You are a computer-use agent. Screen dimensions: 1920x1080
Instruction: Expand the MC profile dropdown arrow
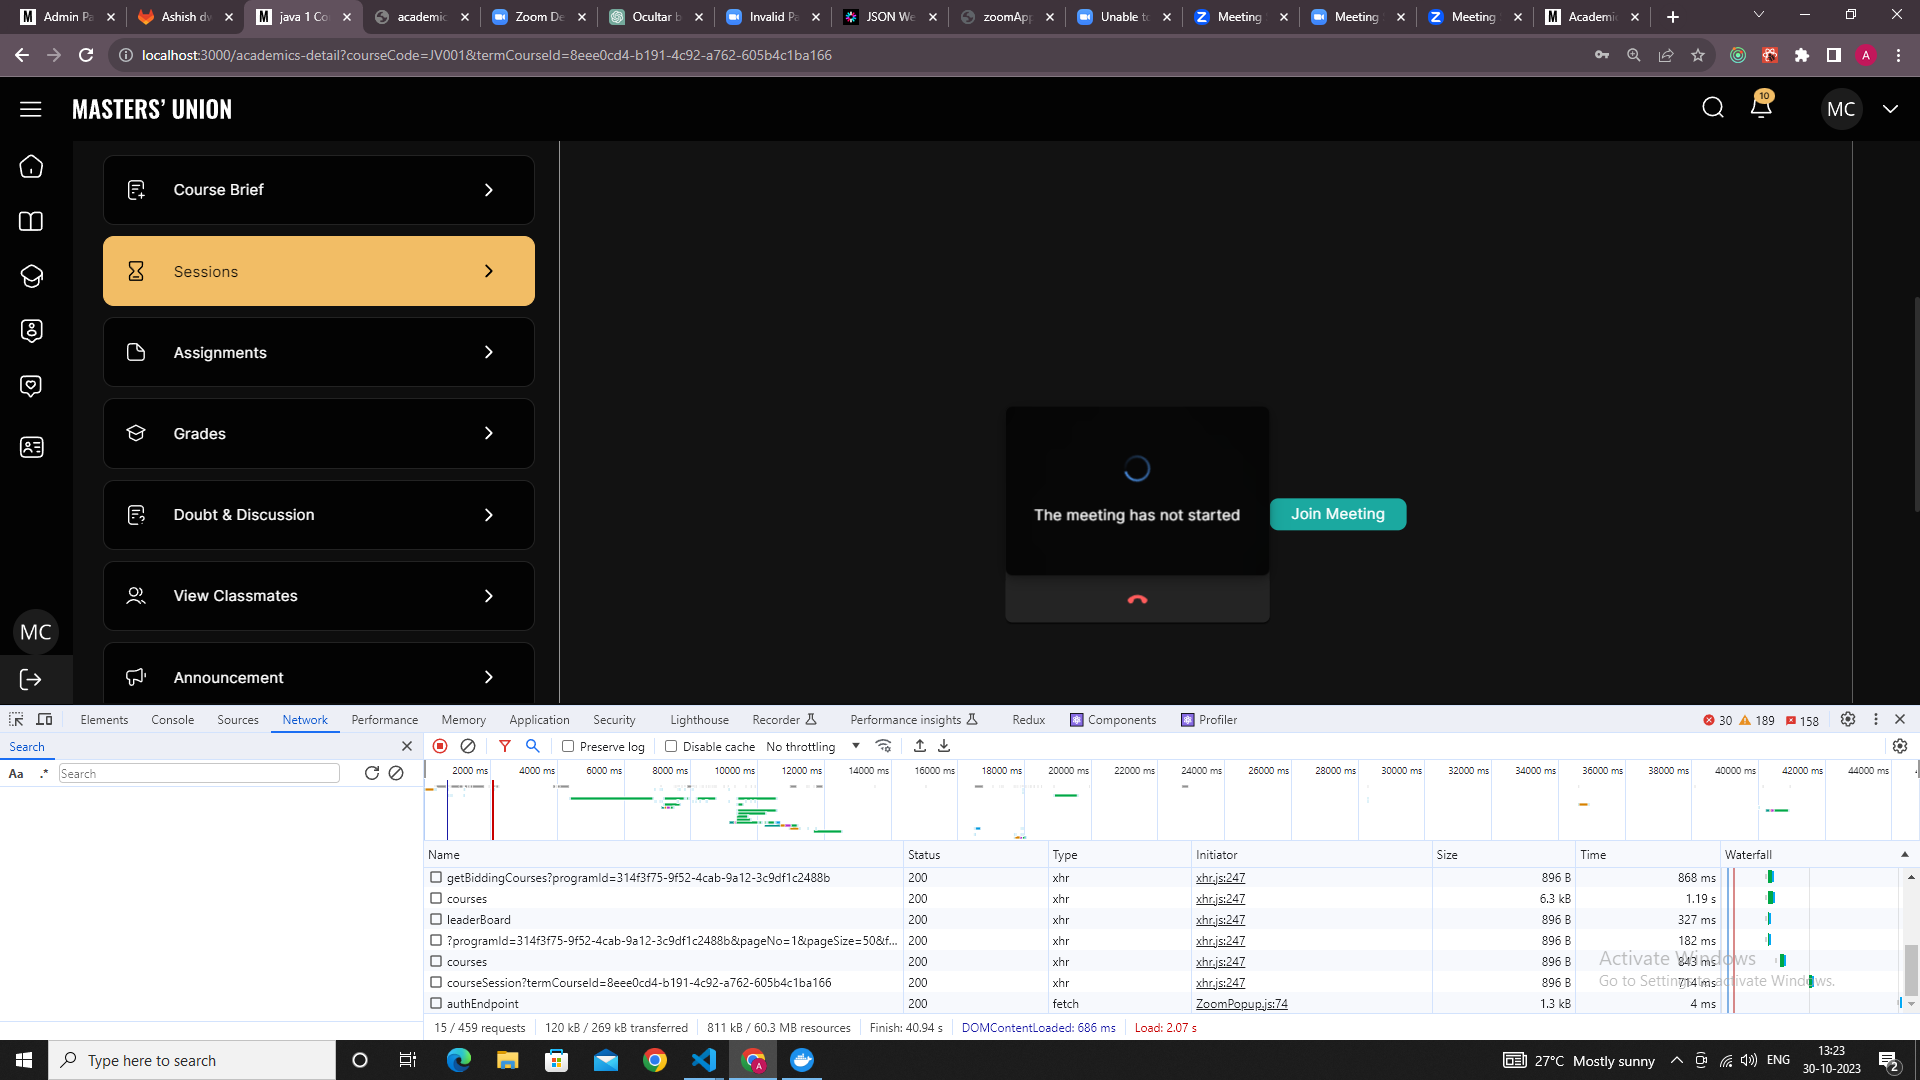click(1890, 109)
